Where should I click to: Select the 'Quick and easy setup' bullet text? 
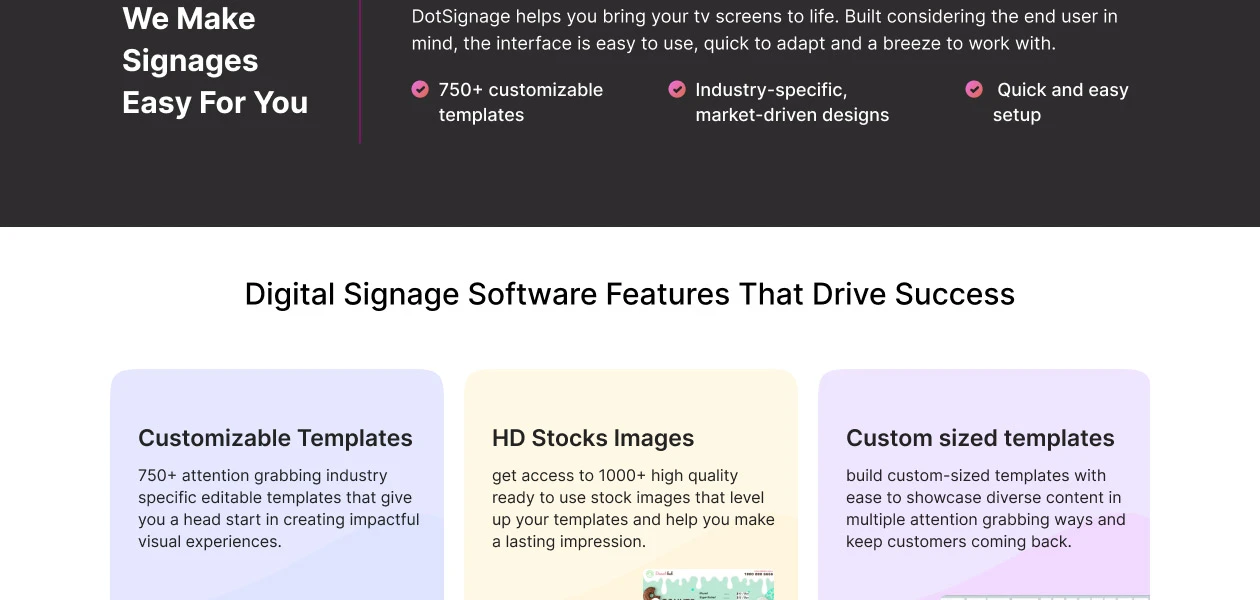pos(1060,102)
